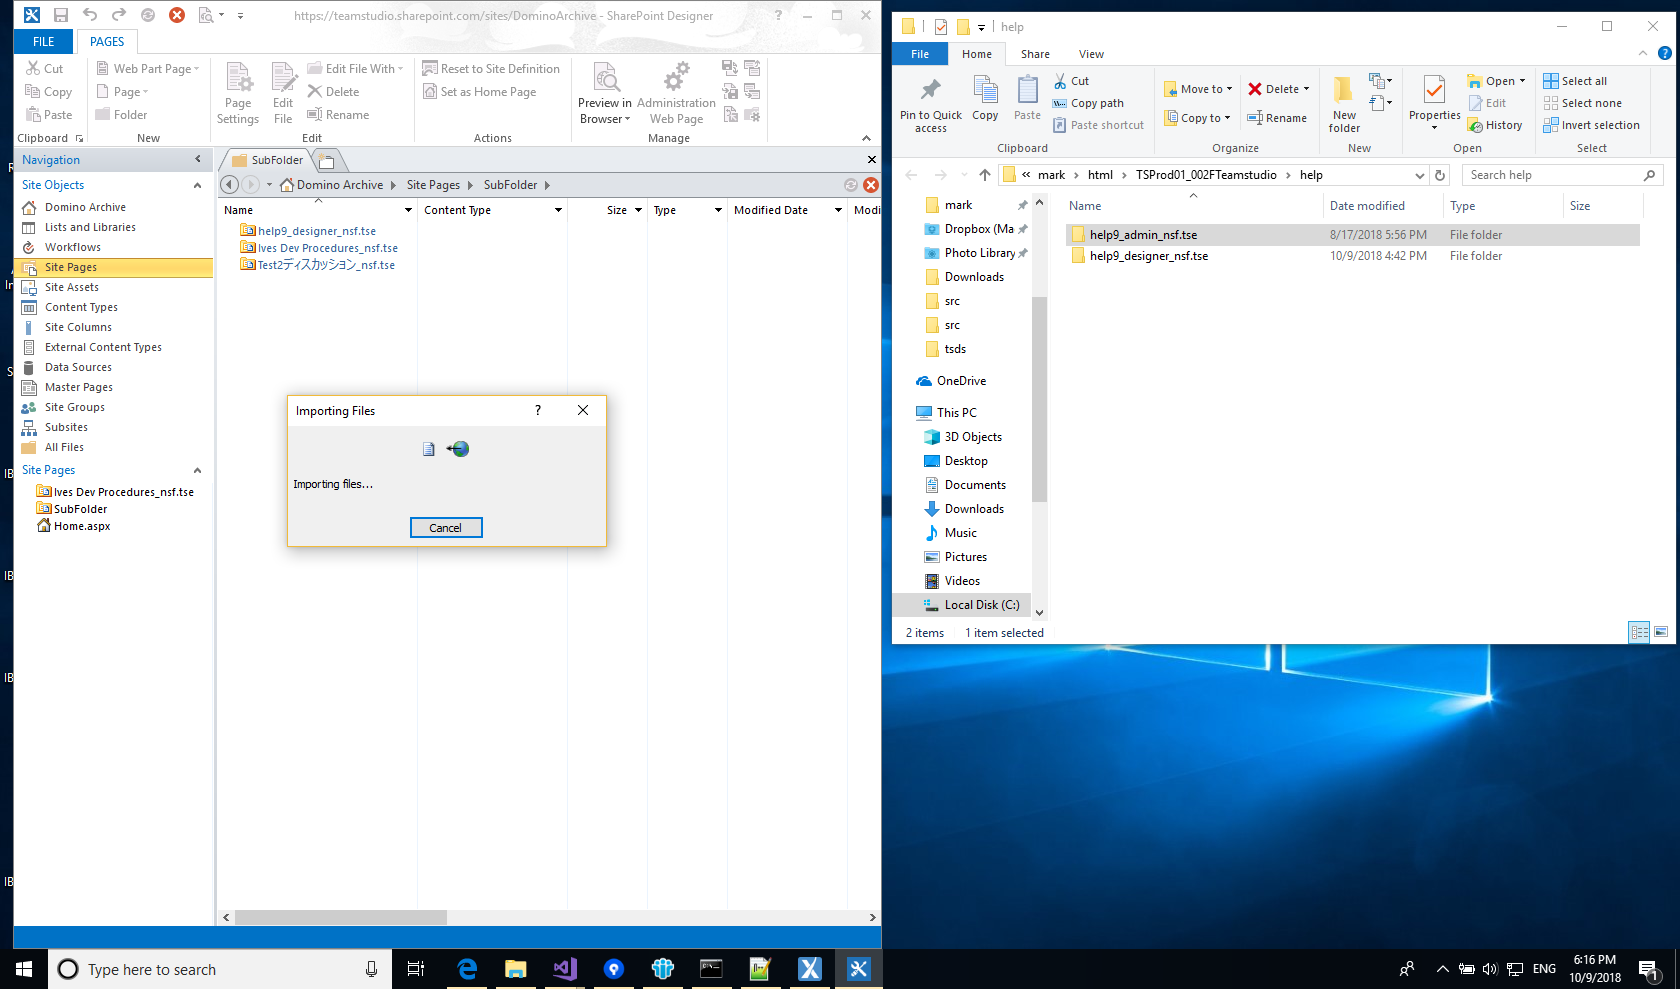Switch to the SubFolder document tab
Image resolution: width=1680 pixels, height=989 pixels.
(x=267, y=160)
